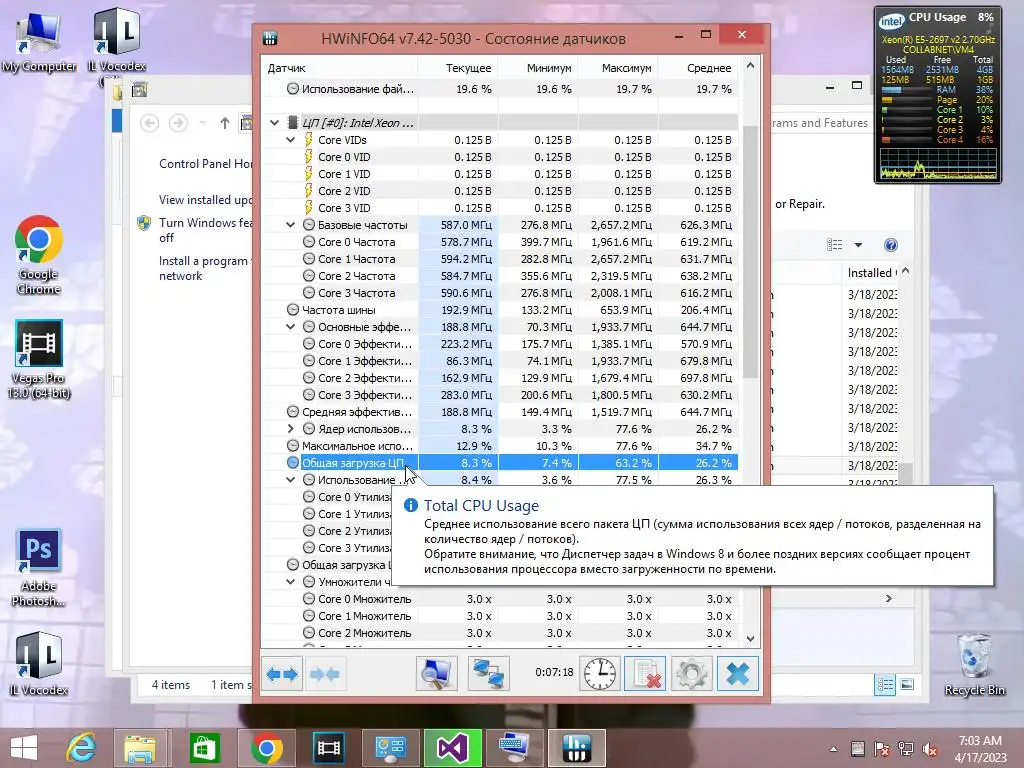Click Control Panel Home link
Viewport: 1024px width, 768px height.
click(x=206, y=164)
